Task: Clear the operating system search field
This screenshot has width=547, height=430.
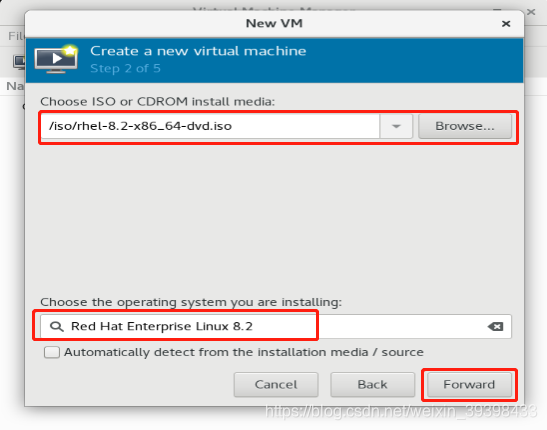Action: coord(495,327)
